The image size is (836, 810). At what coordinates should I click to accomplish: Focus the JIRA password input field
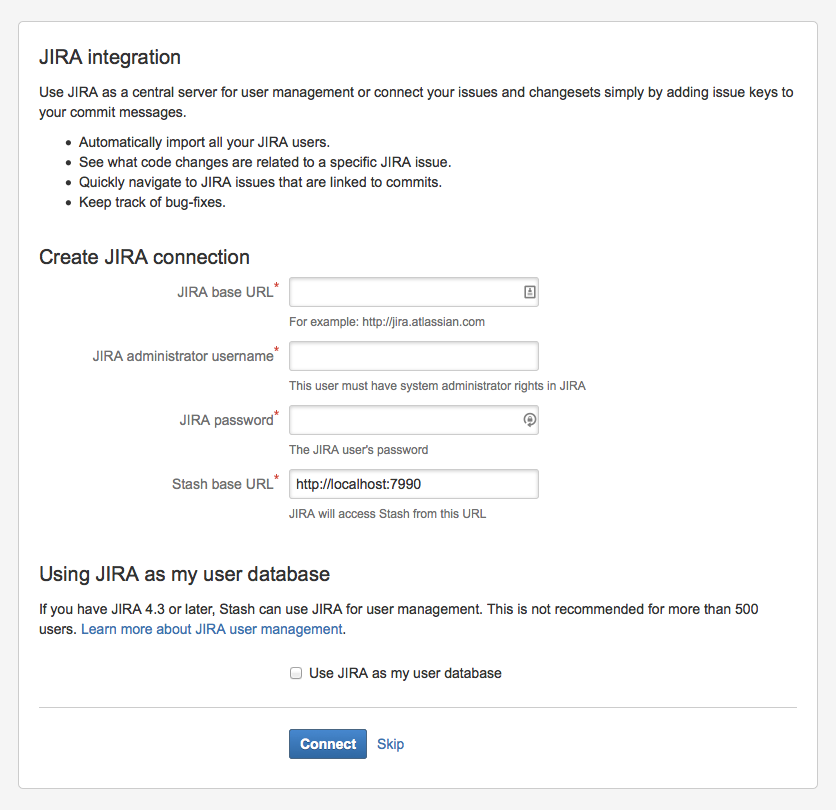[x=414, y=420]
